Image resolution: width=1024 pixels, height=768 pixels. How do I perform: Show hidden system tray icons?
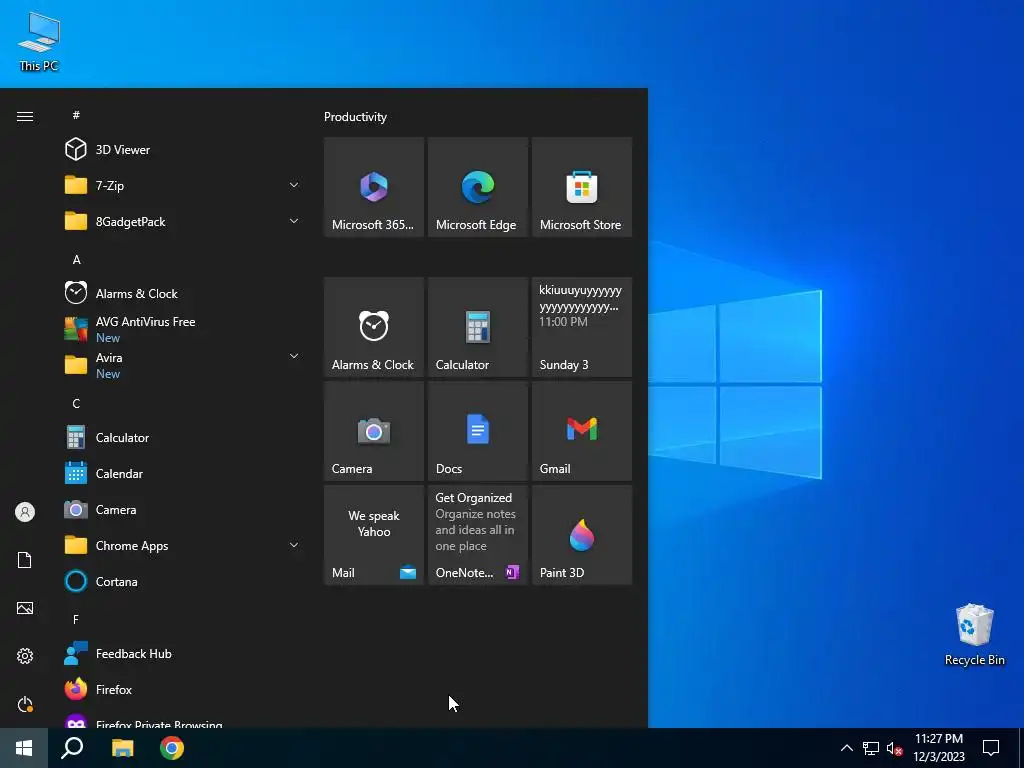[846, 748]
